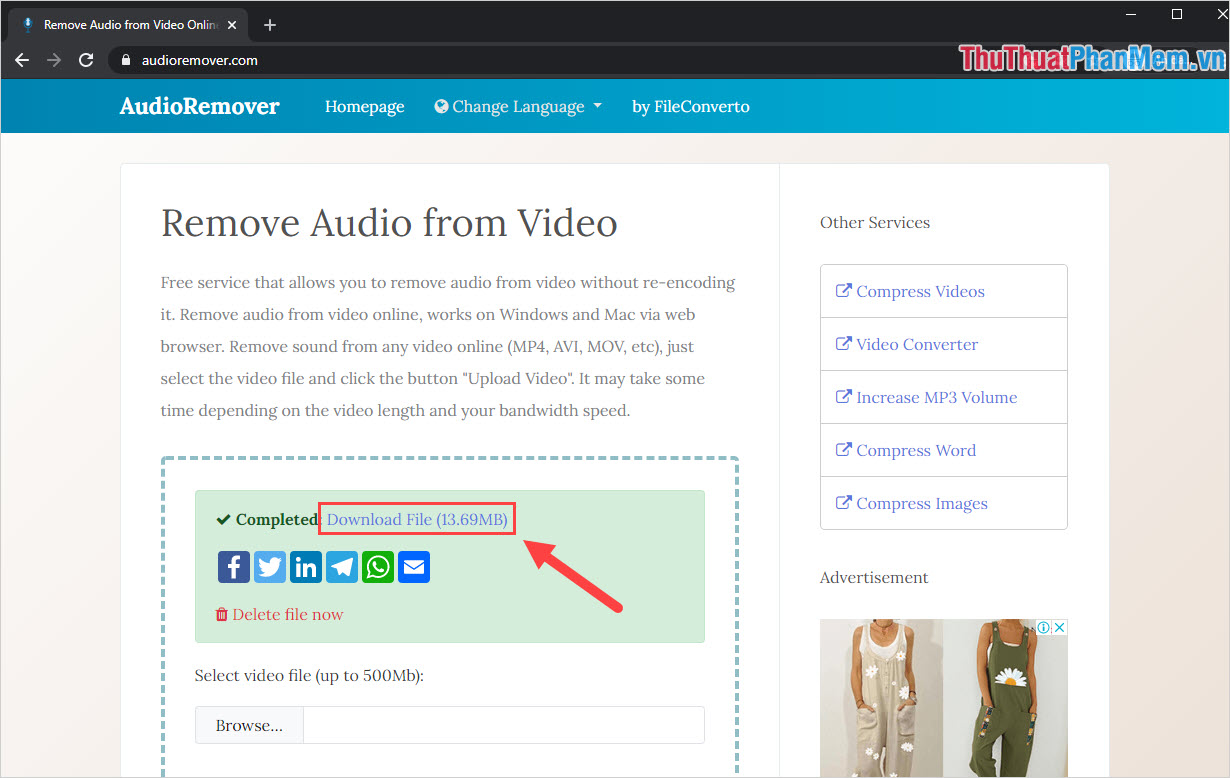Share the file on Twitter
This screenshot has height=778, width=1230.
click(269, 567)
